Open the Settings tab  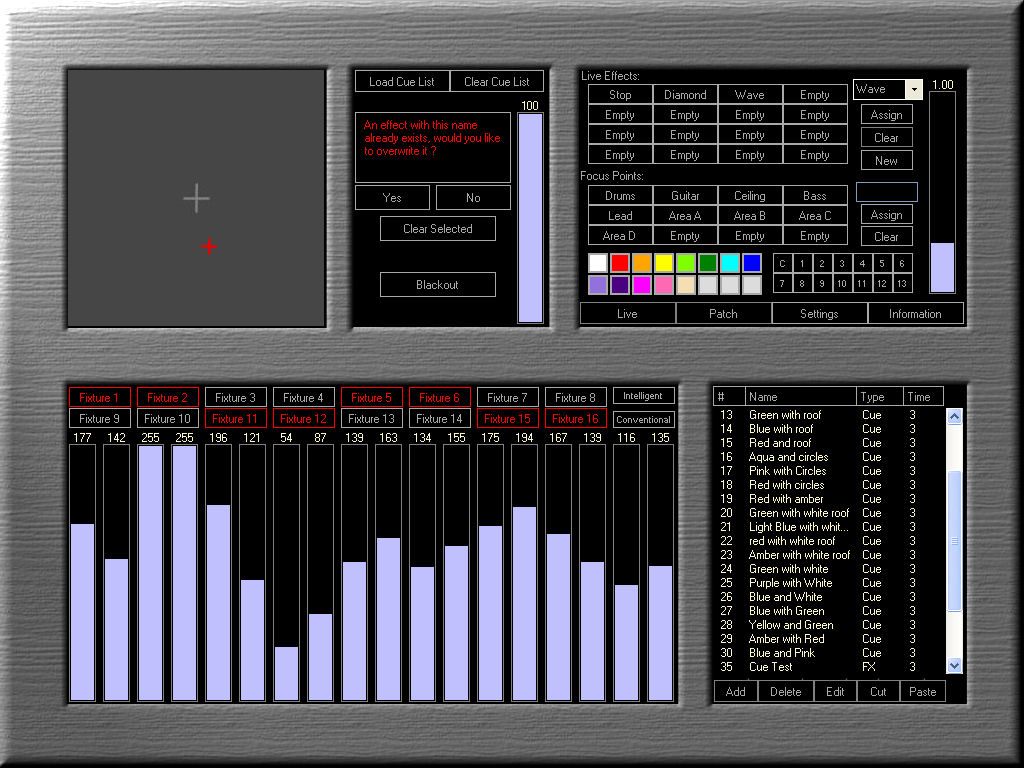tap(819, 313)
